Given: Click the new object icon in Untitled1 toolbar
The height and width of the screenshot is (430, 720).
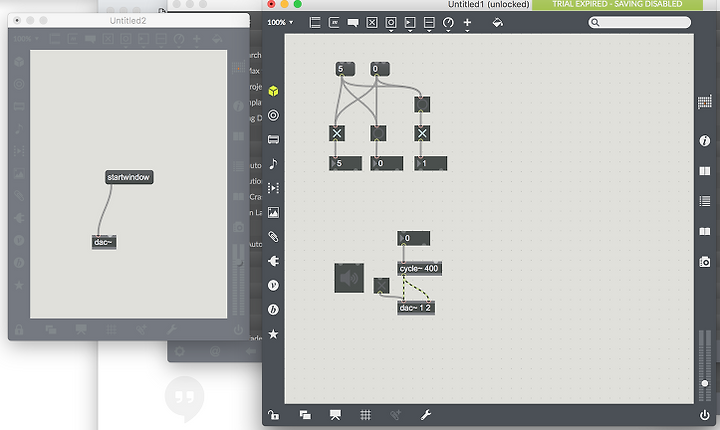Looking at the screenshot, I should coord(315,23).
